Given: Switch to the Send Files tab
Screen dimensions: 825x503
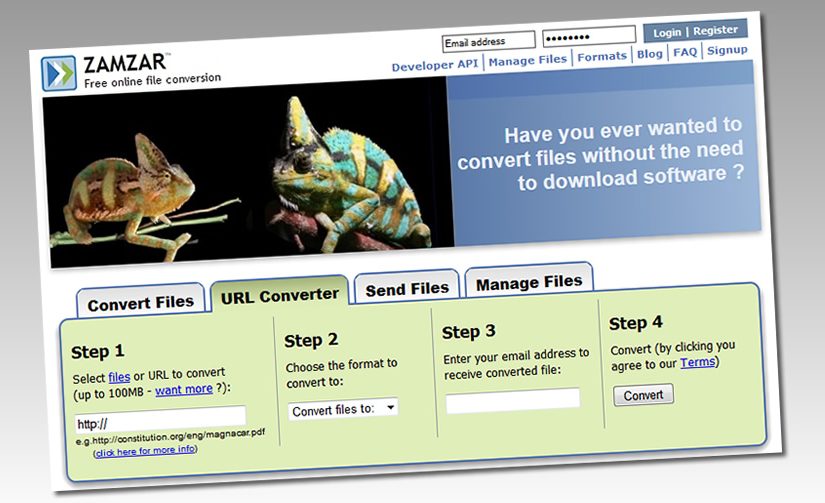Looking at the screenshot, I should (407, 288).
